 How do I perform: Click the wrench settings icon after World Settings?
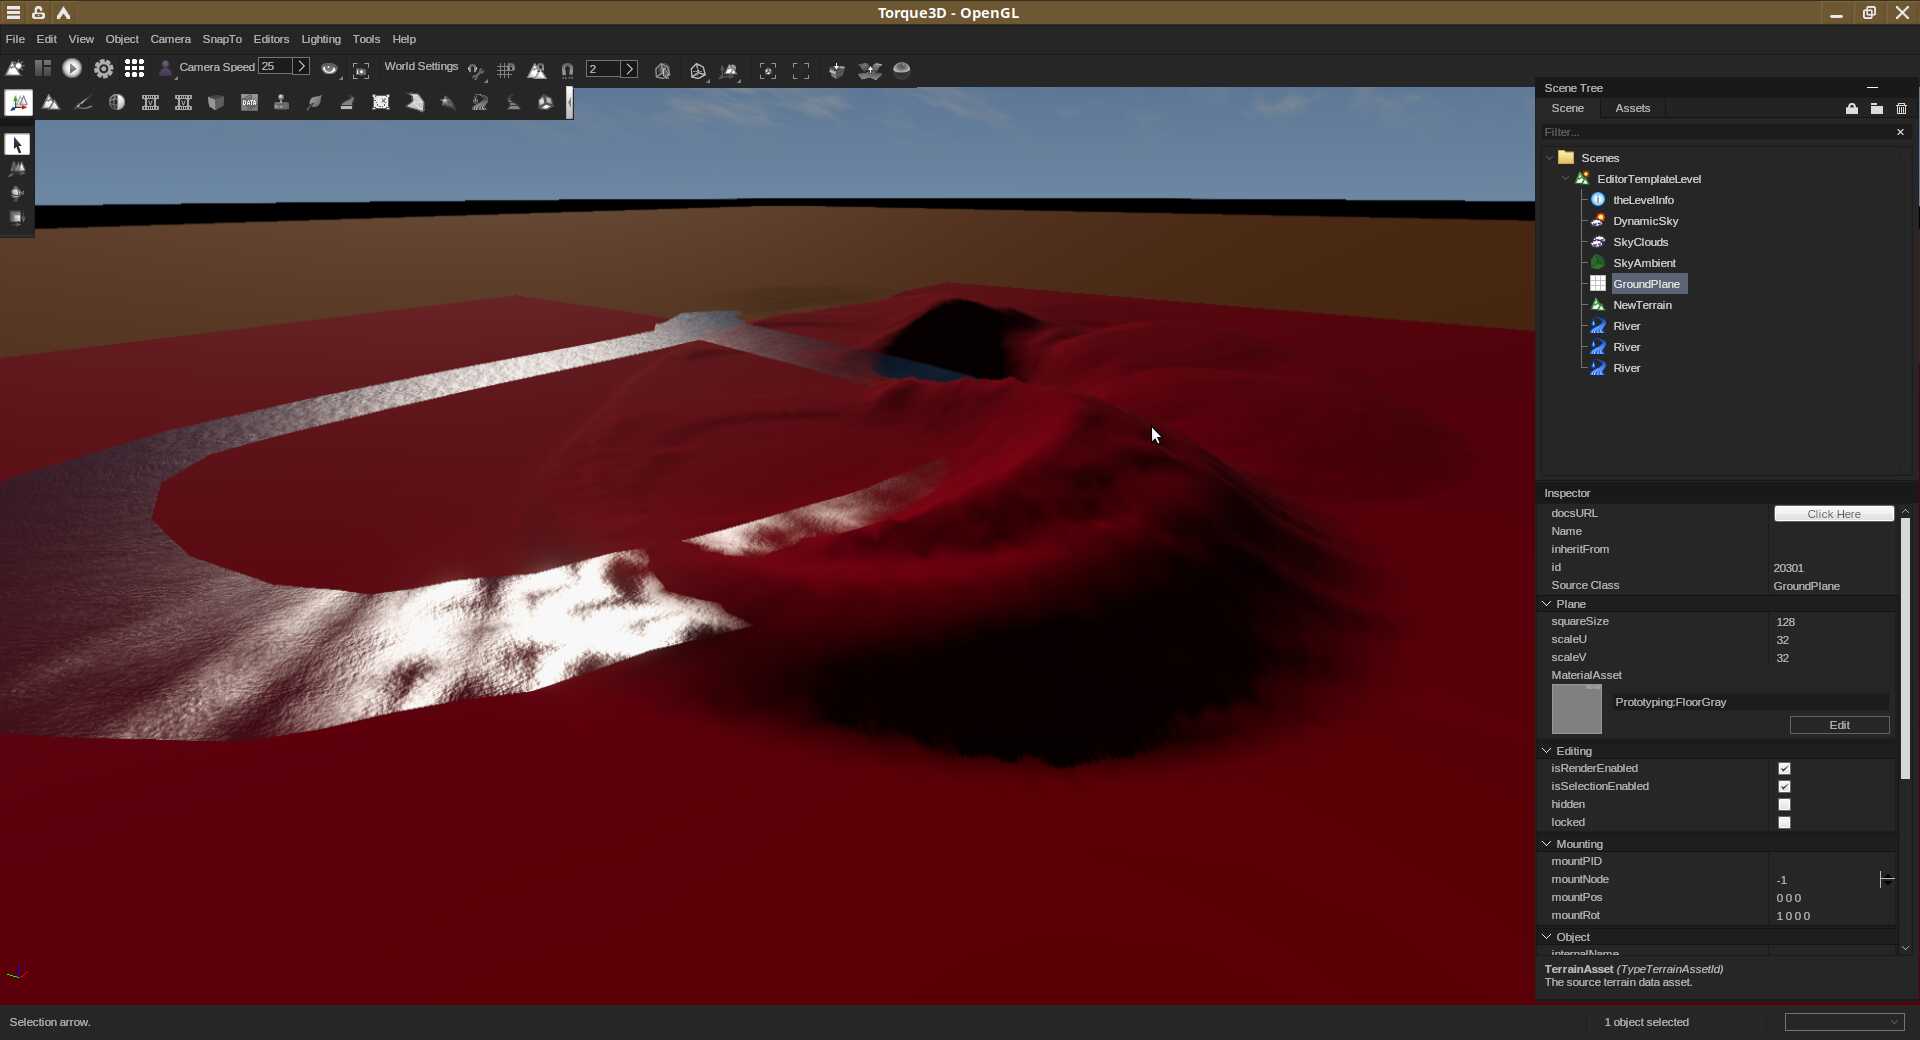[x=476, y=70]
